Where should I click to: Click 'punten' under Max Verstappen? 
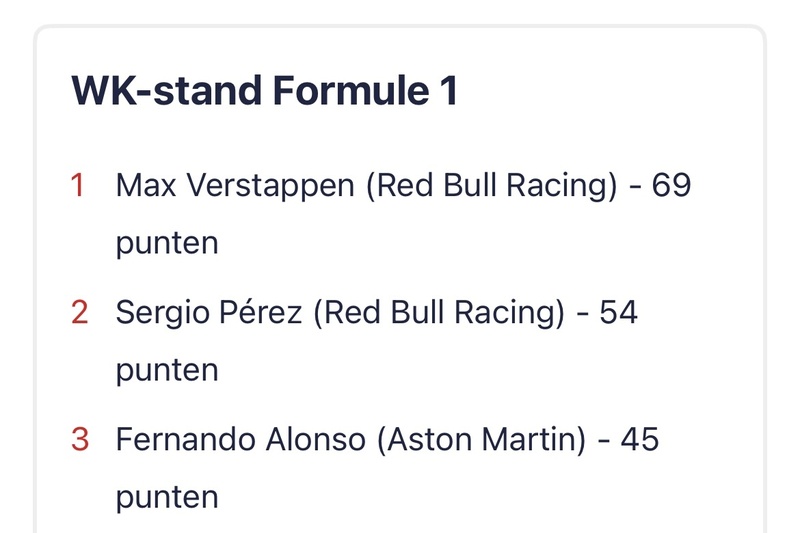coord(167,244)
